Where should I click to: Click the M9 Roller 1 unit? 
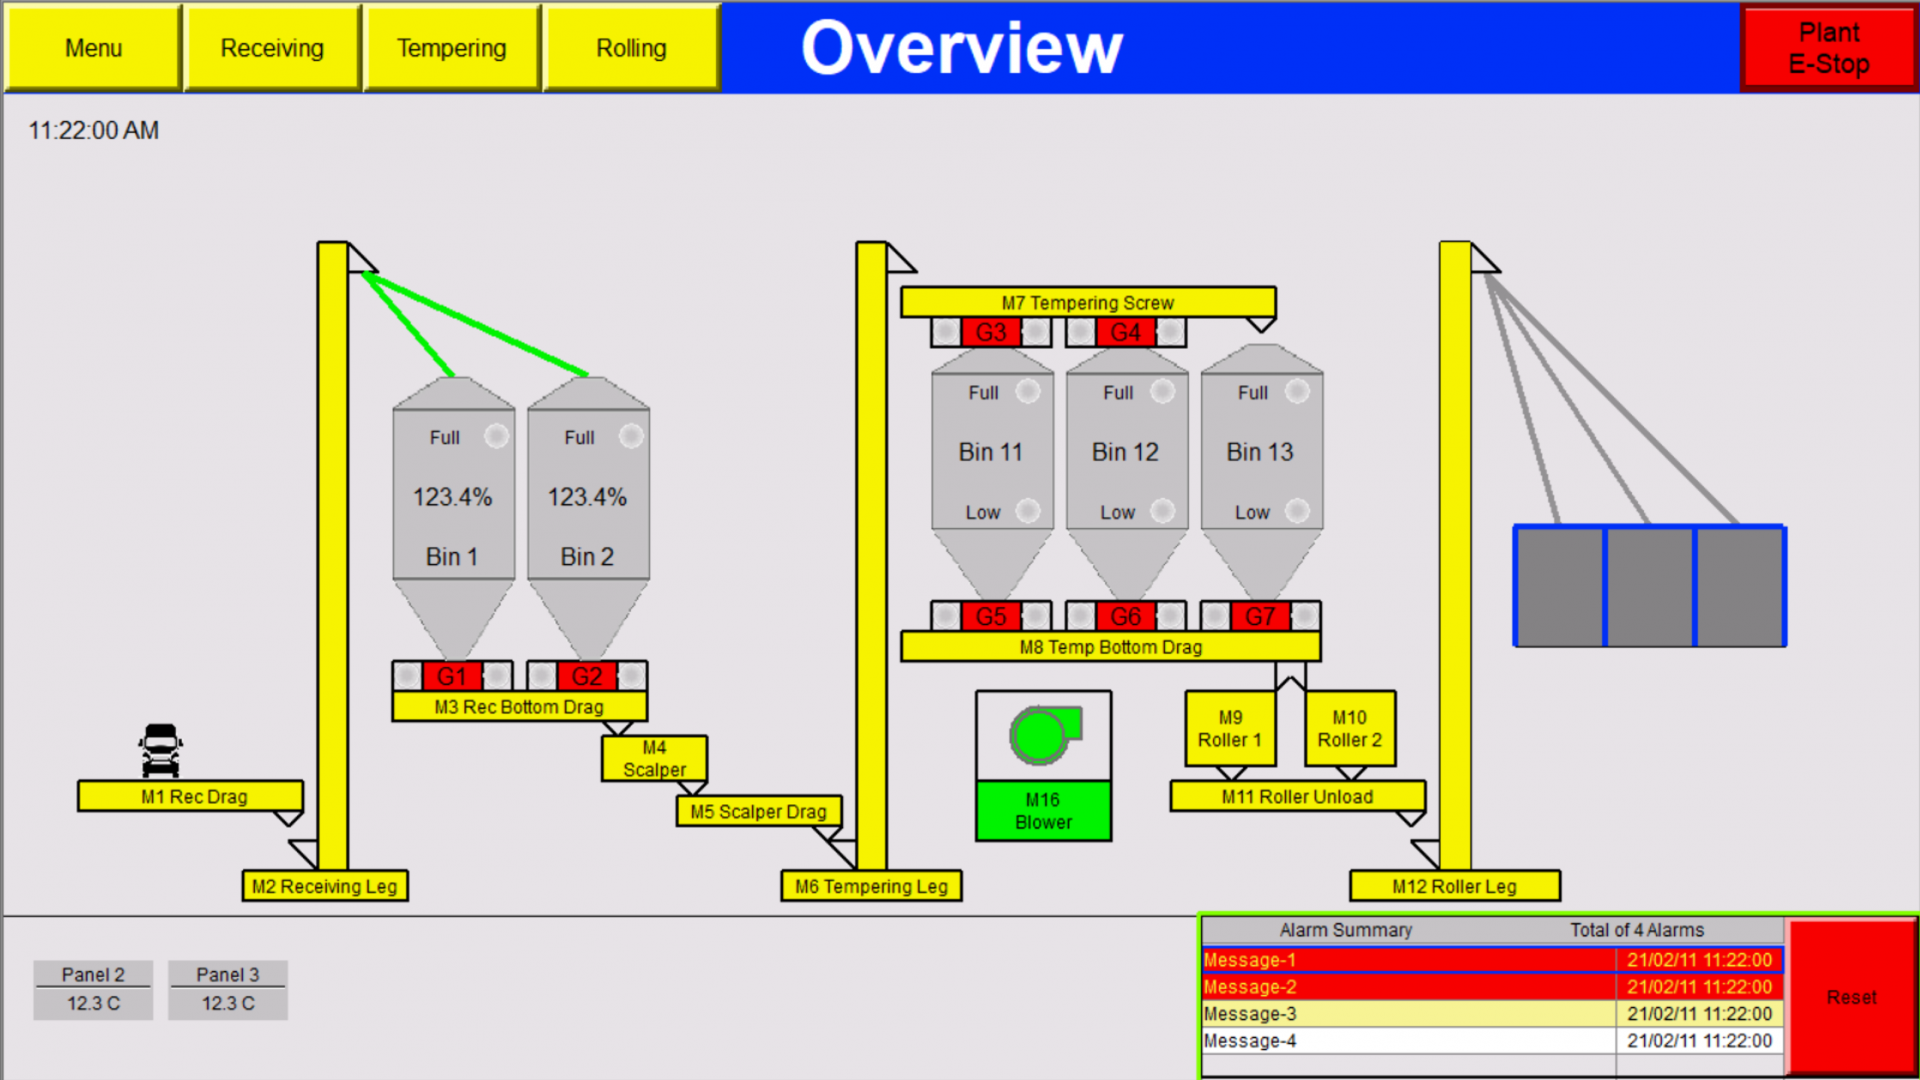[1229, 729]
